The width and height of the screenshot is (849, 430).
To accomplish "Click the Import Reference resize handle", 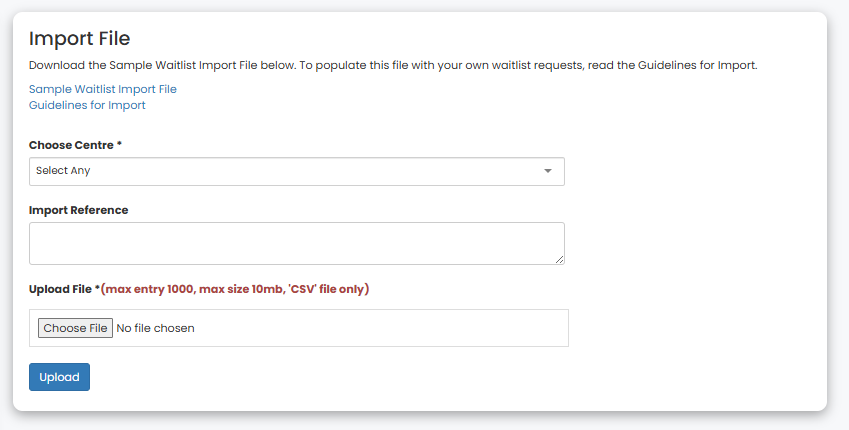I will (x=559, y=259).
